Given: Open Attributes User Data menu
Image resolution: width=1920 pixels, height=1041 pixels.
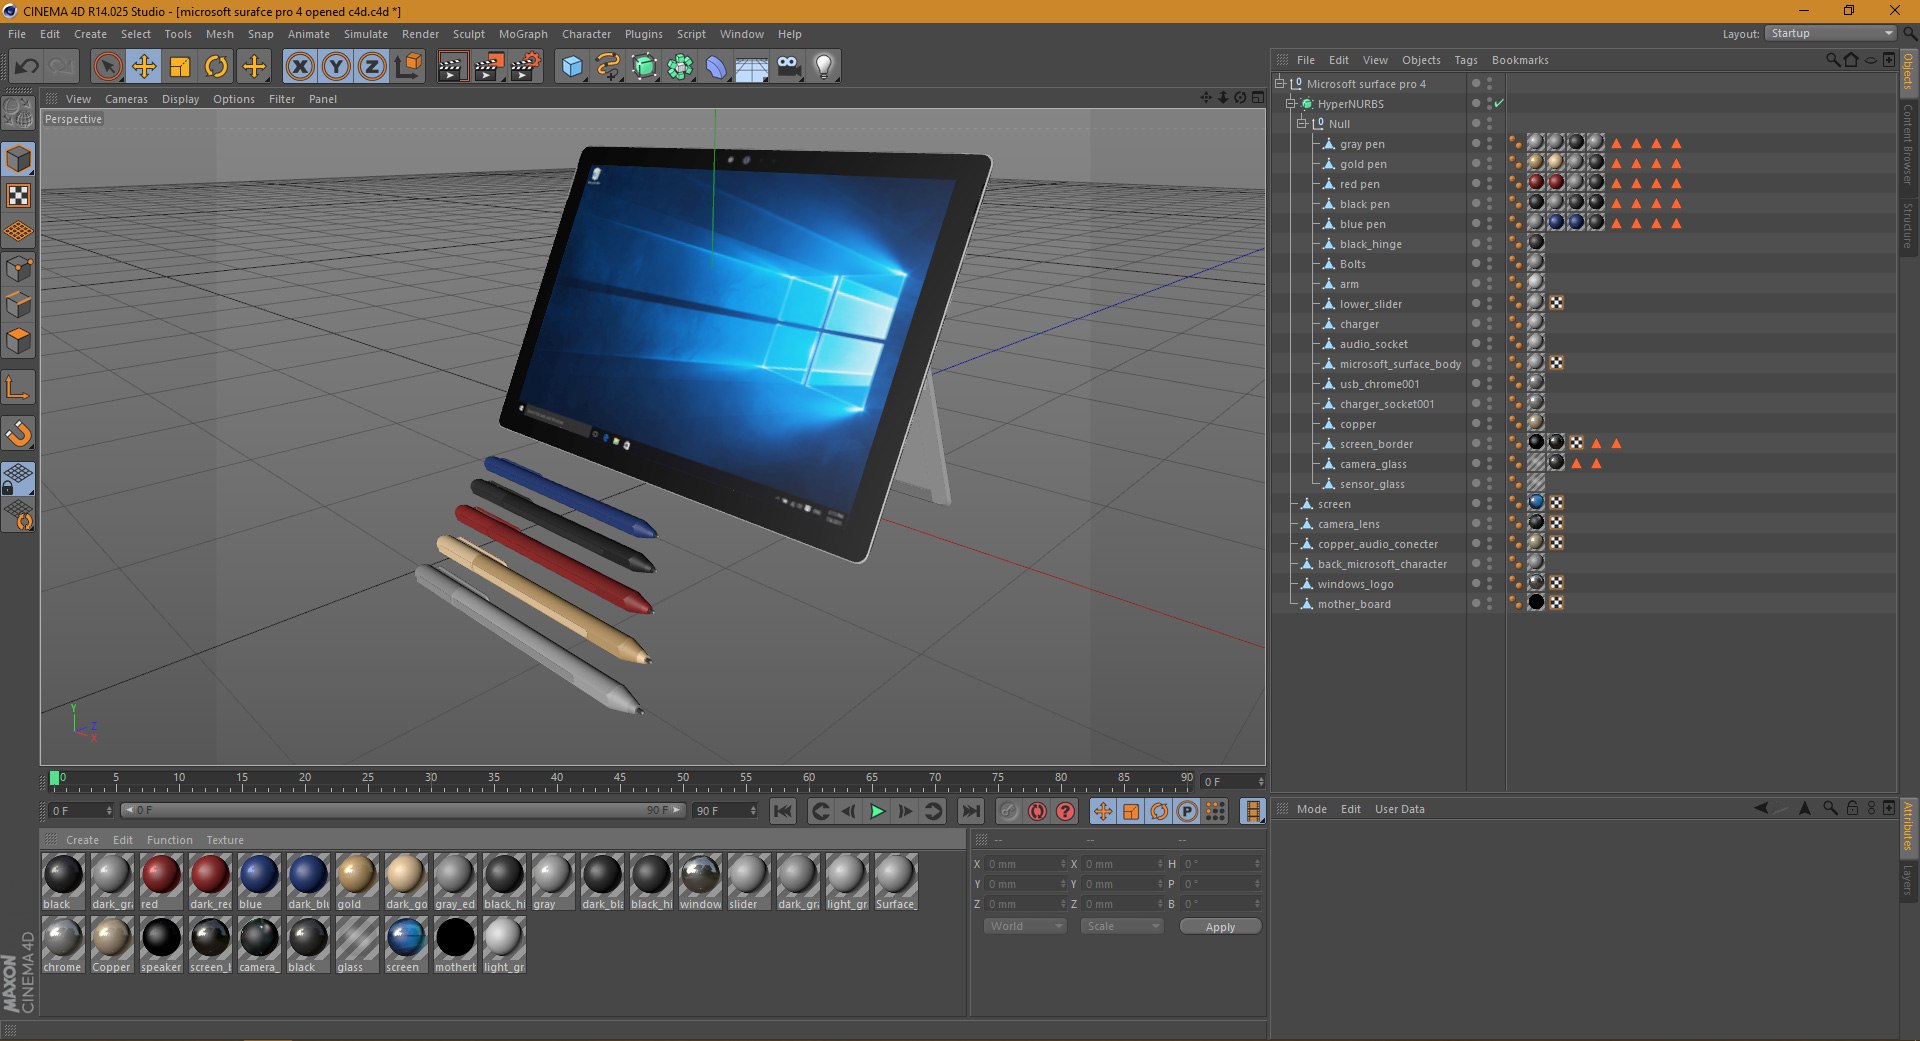Looking at the screenshot, I should (1399, 809).
